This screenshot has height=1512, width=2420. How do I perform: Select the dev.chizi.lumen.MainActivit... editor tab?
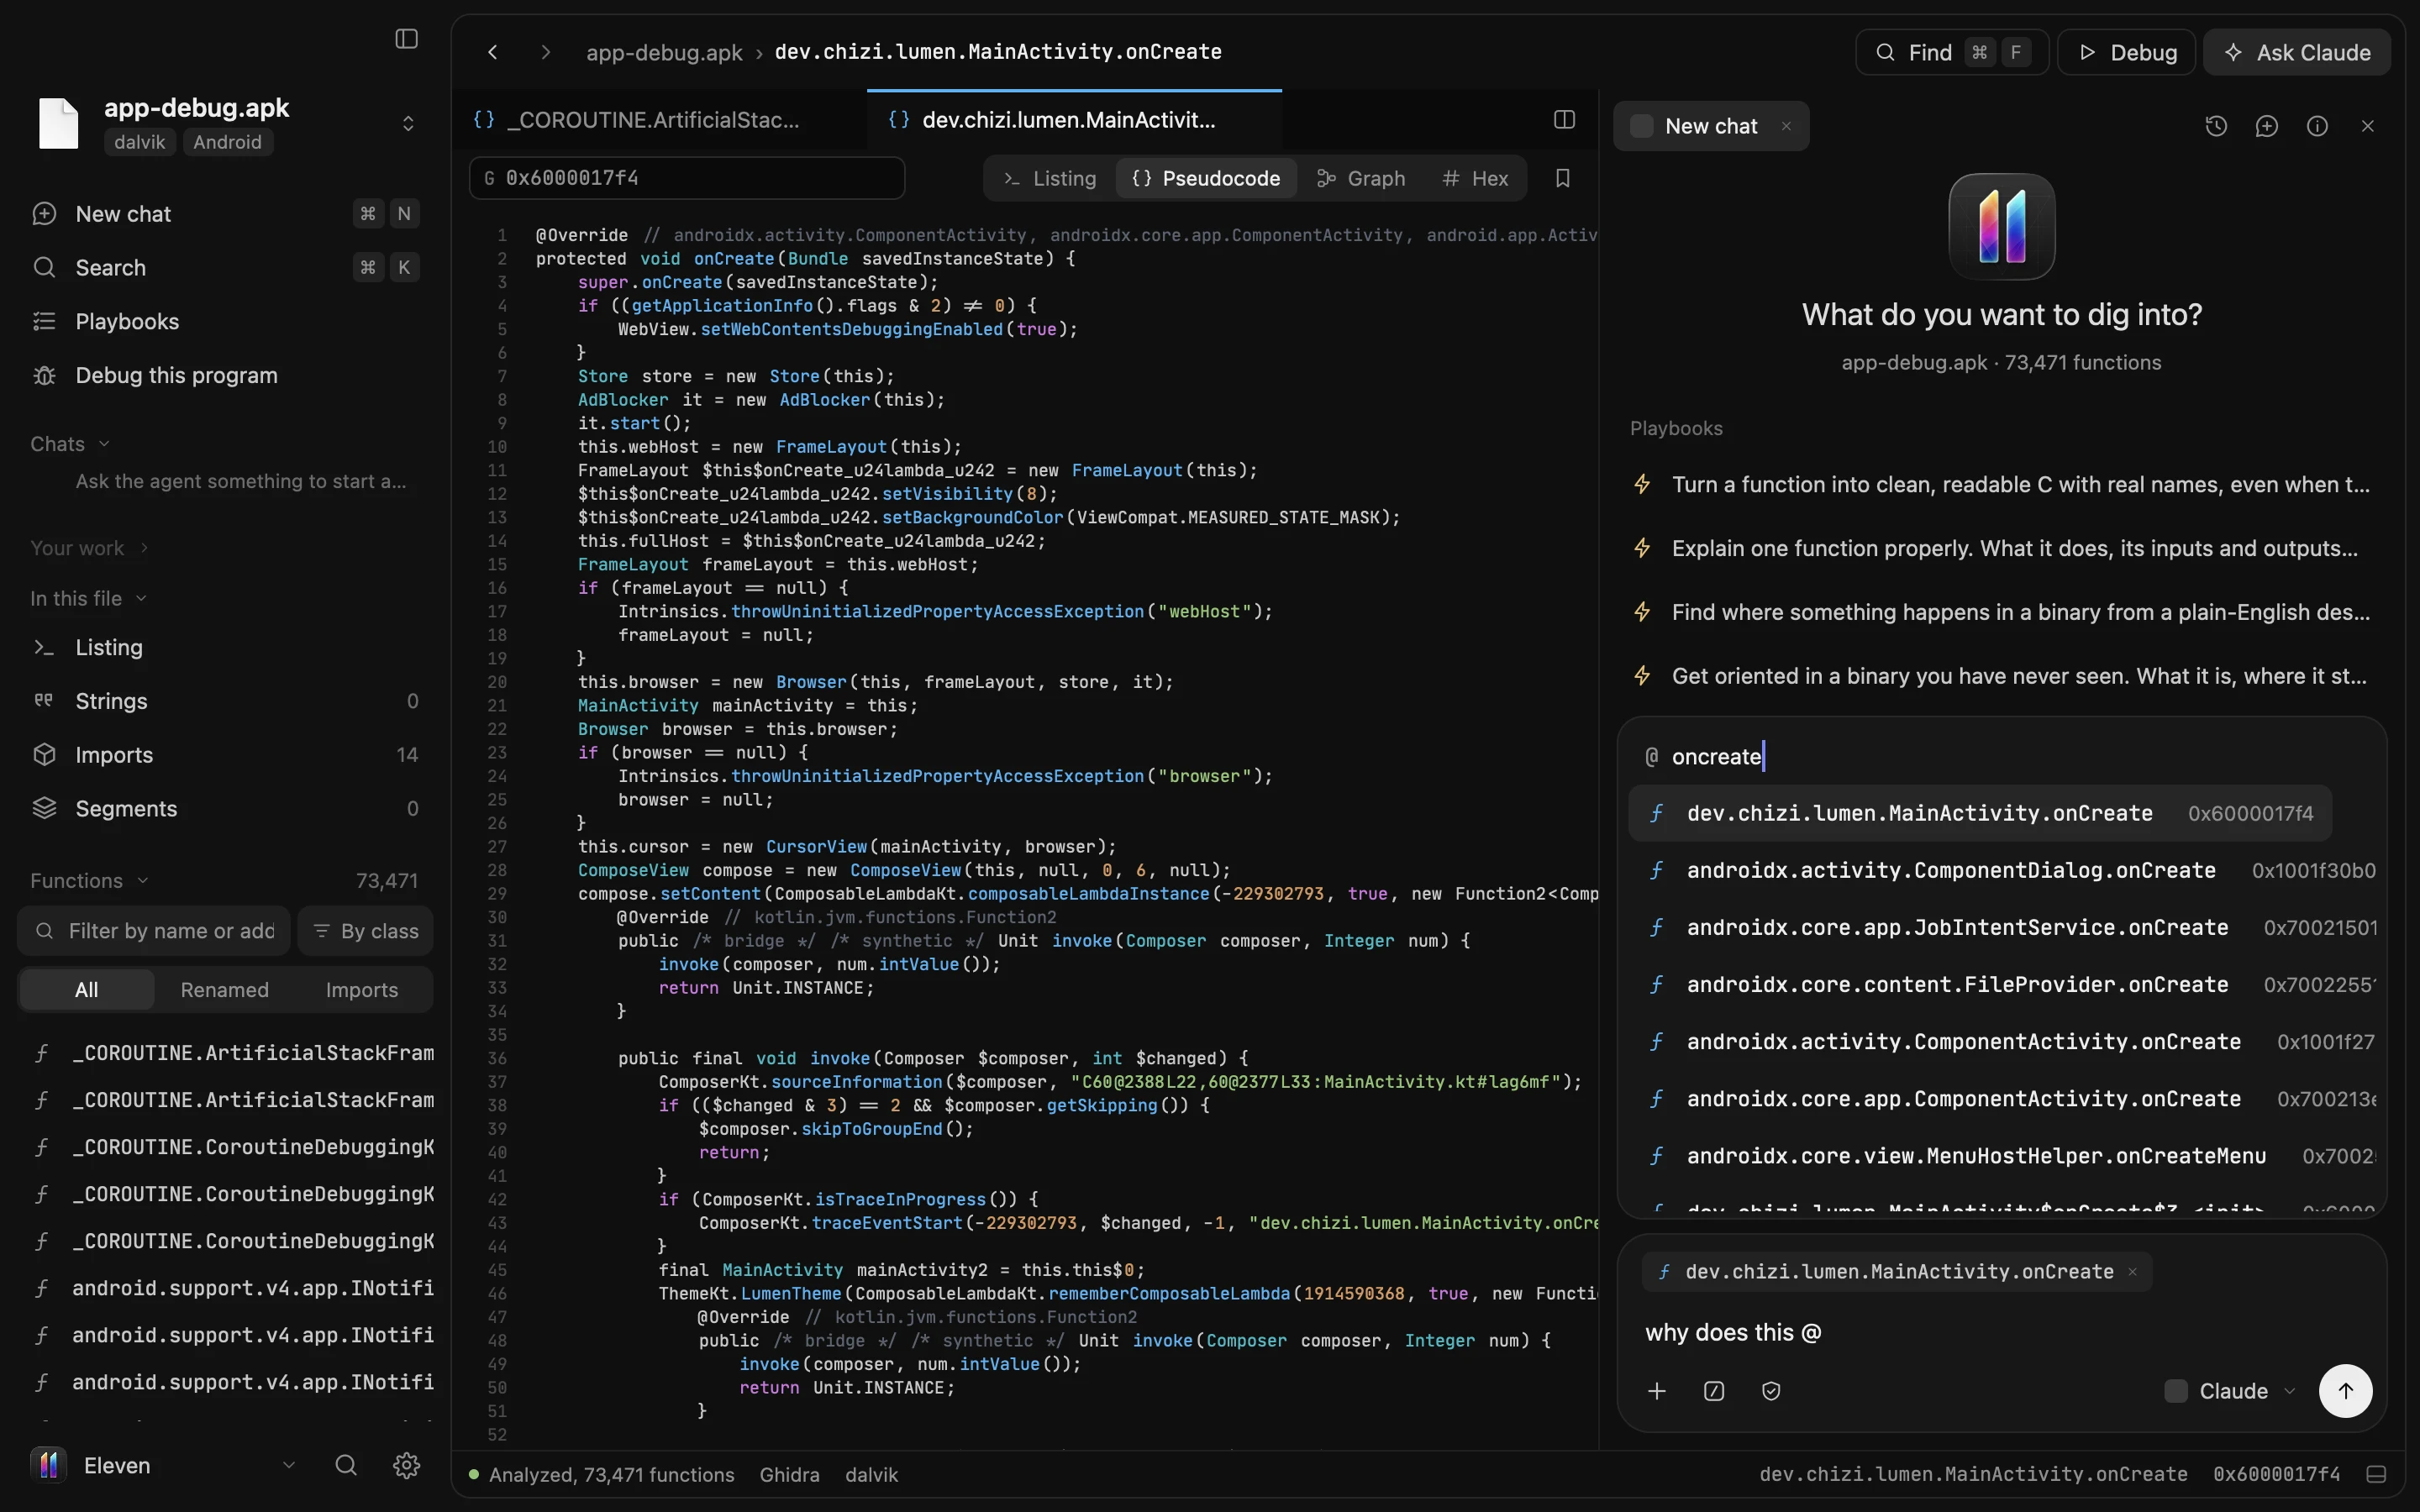(1074, 120)
